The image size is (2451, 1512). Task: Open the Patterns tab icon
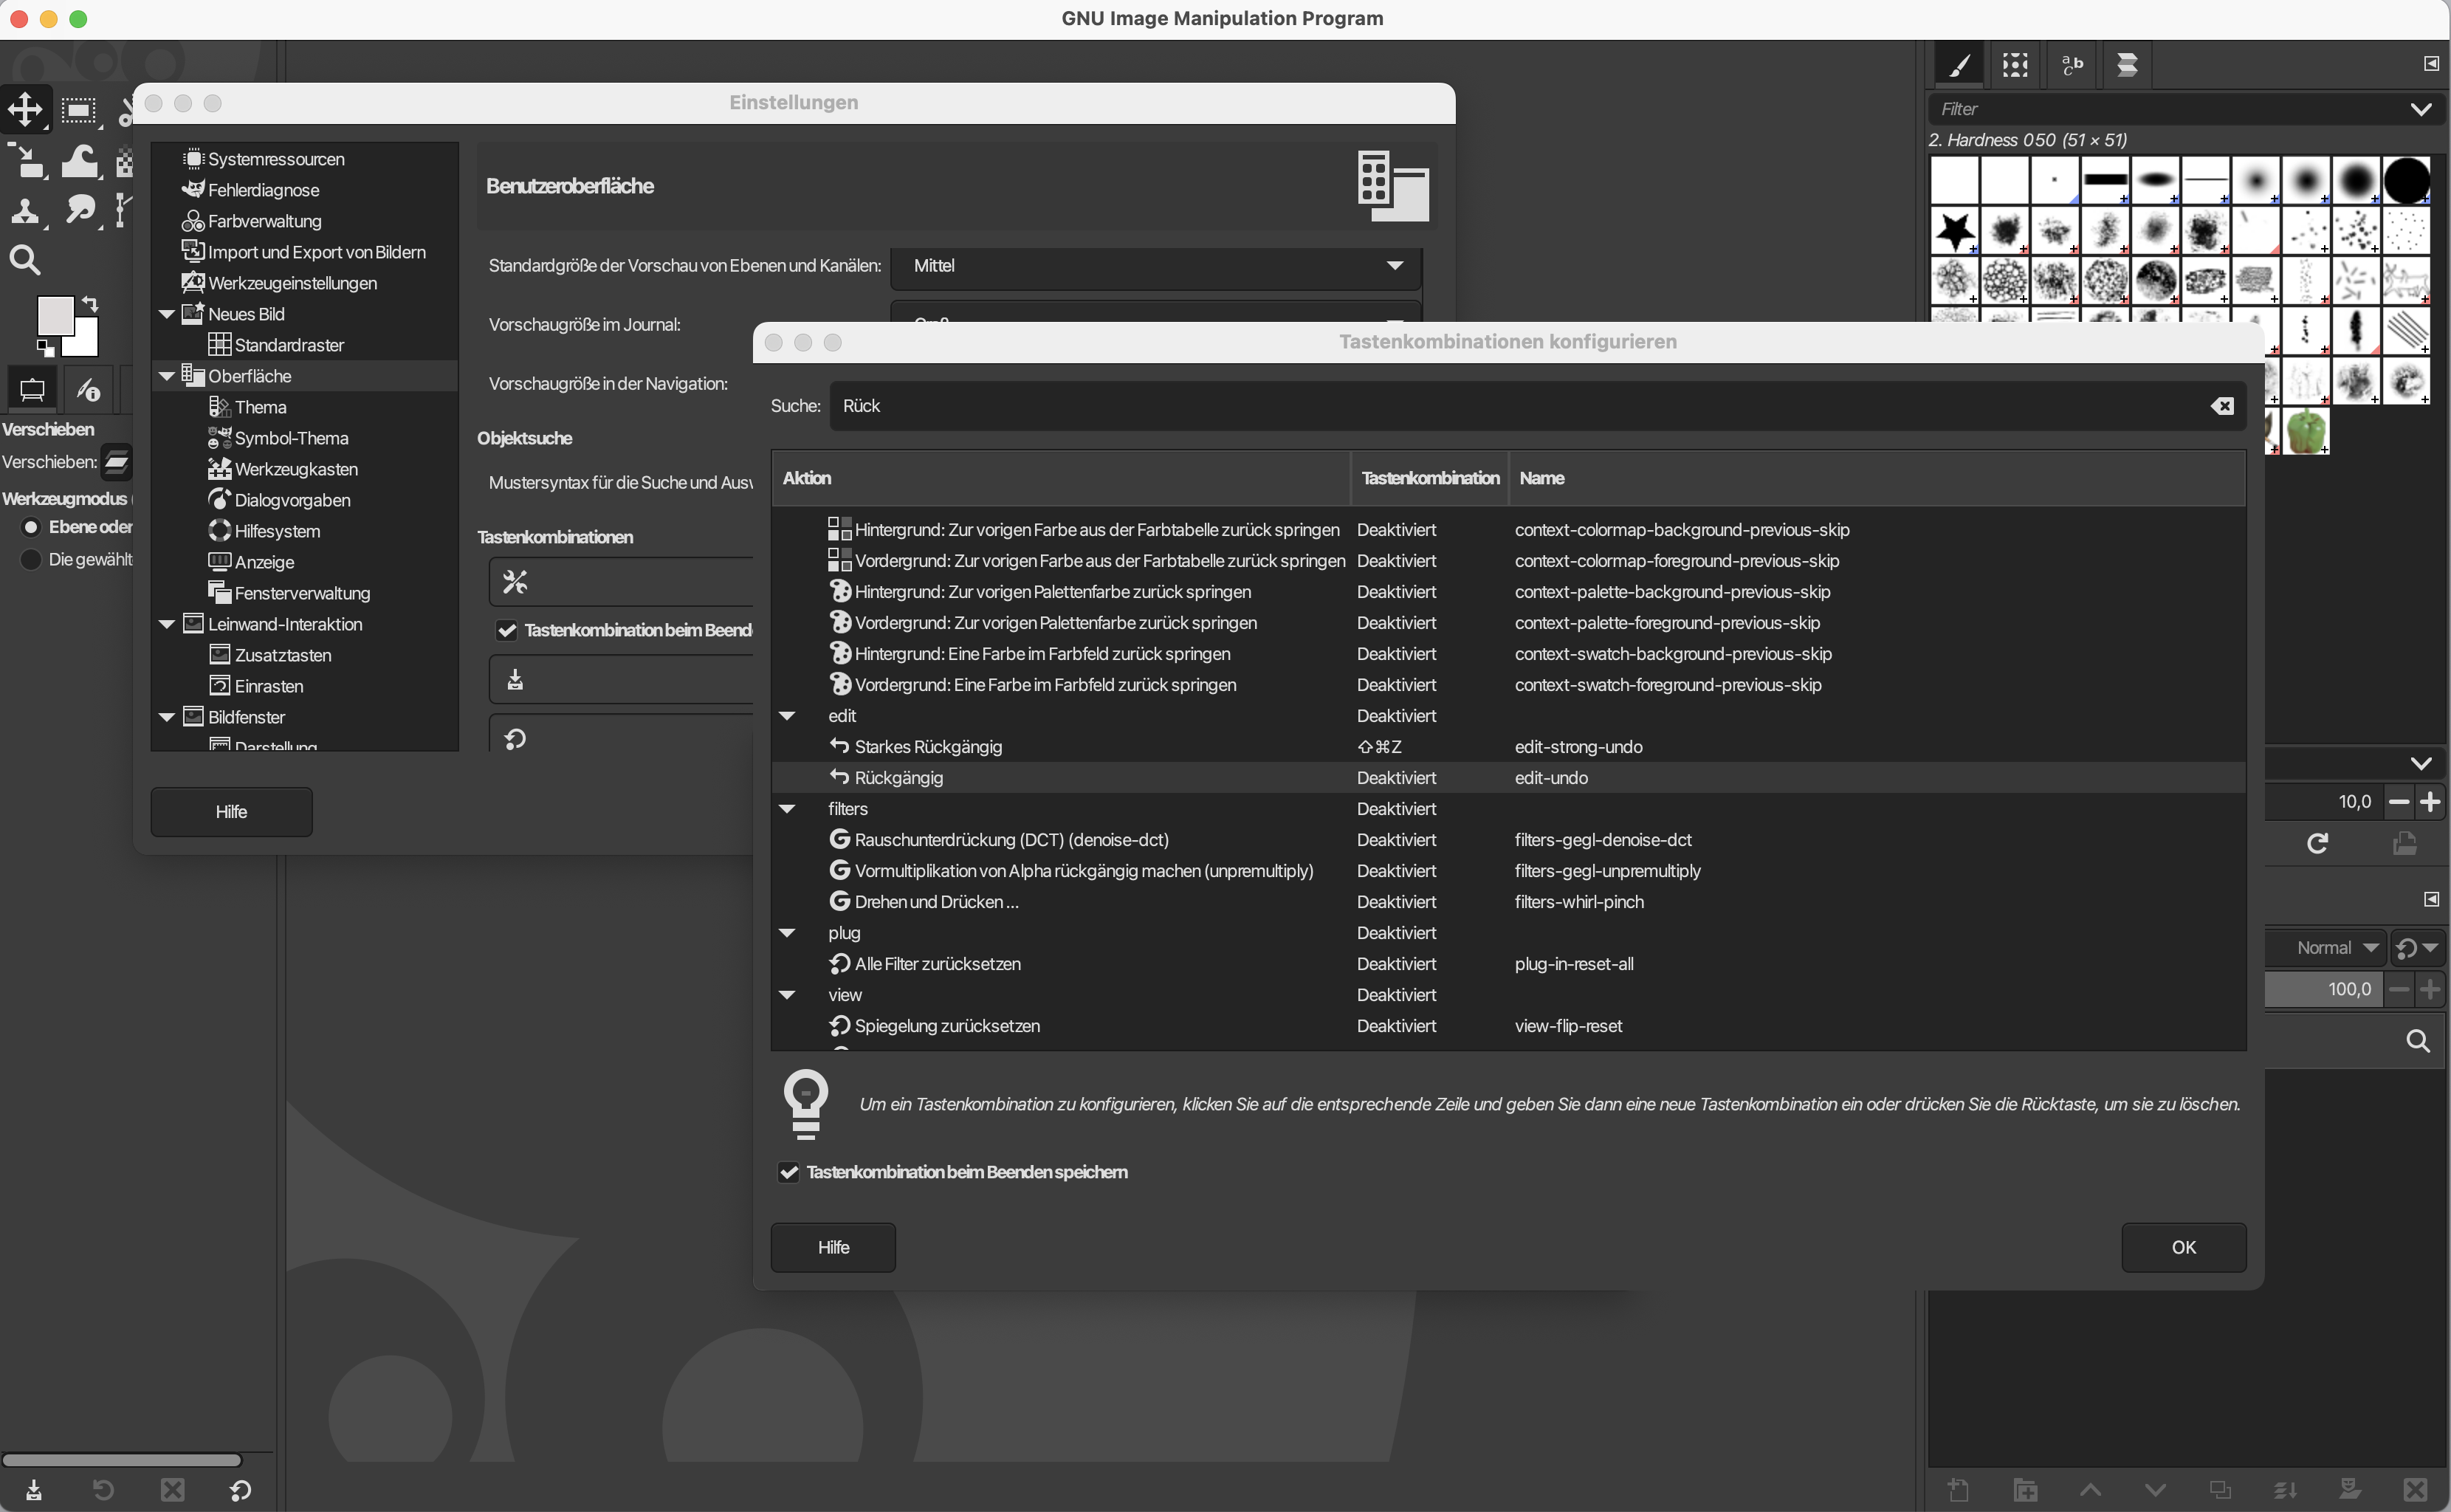[x=2015, y=65]
